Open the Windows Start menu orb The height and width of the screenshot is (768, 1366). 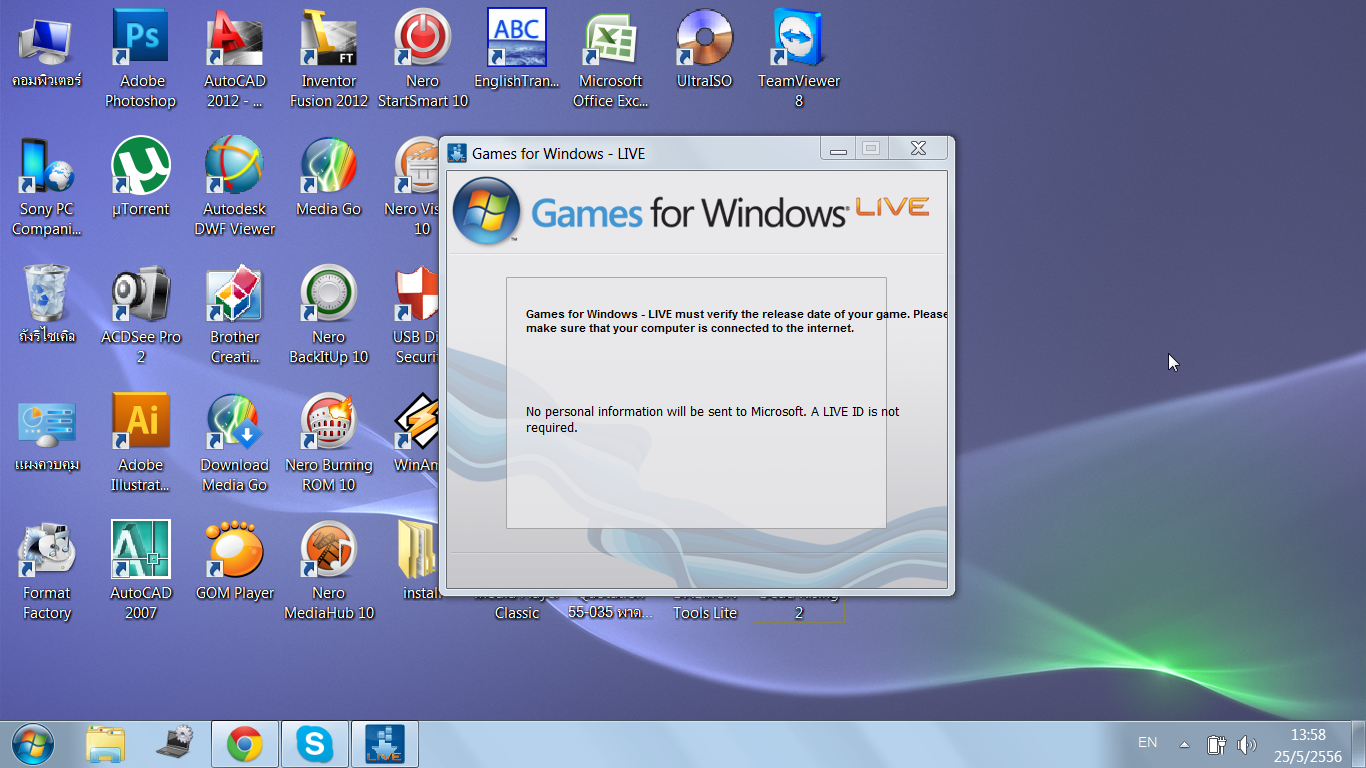pyautogui.click(x=33, y=744)
